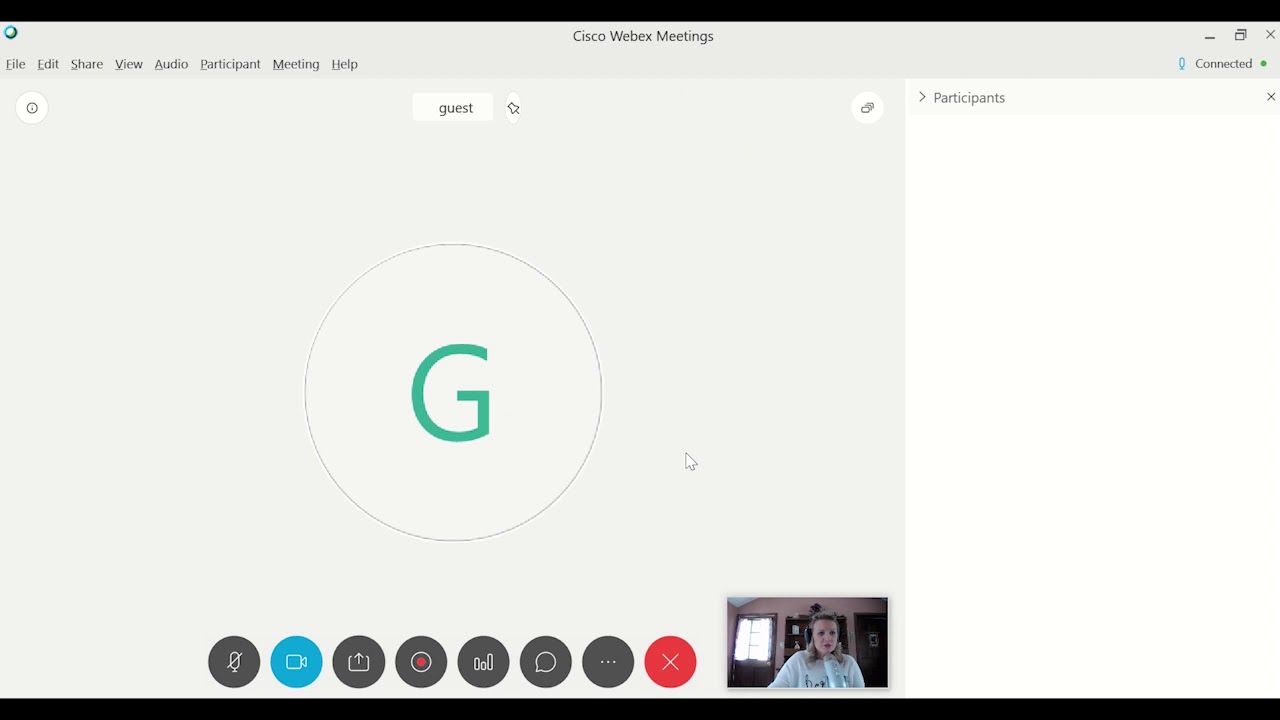The height and width of the screenshot is (720, 1280).
Task: Open the Participant menu
Action: (x=230, y=64)
